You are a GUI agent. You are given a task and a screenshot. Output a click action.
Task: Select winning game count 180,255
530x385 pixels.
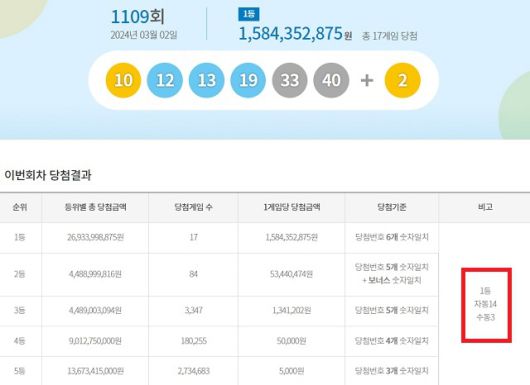193,341
